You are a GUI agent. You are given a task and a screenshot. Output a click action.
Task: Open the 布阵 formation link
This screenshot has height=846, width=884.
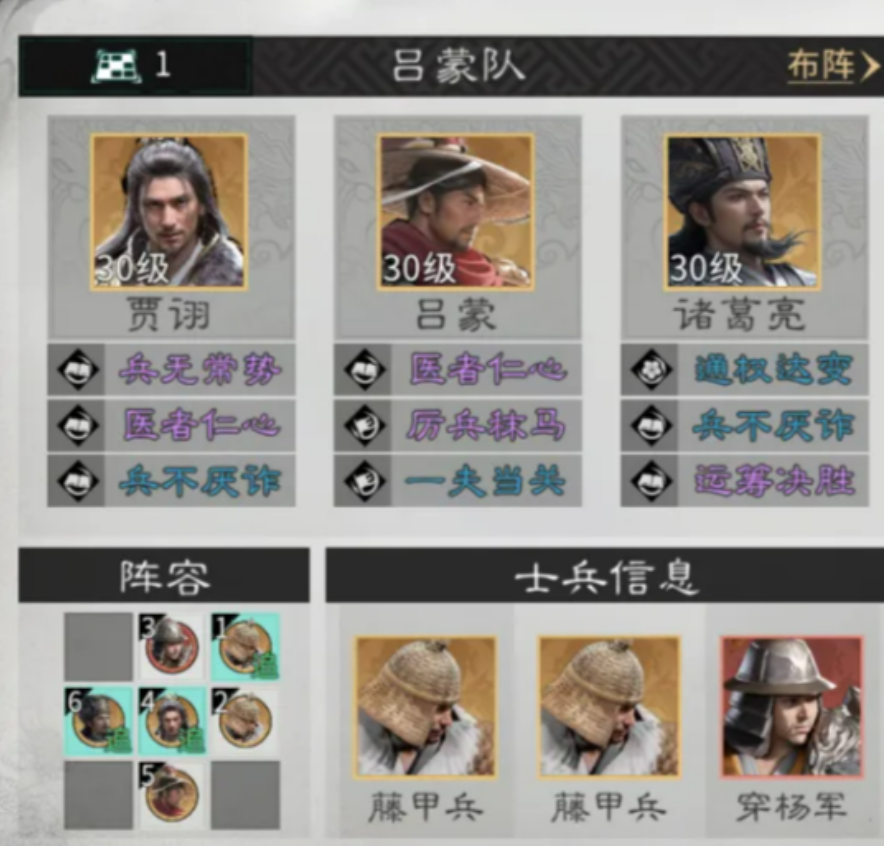coord(833,66)
